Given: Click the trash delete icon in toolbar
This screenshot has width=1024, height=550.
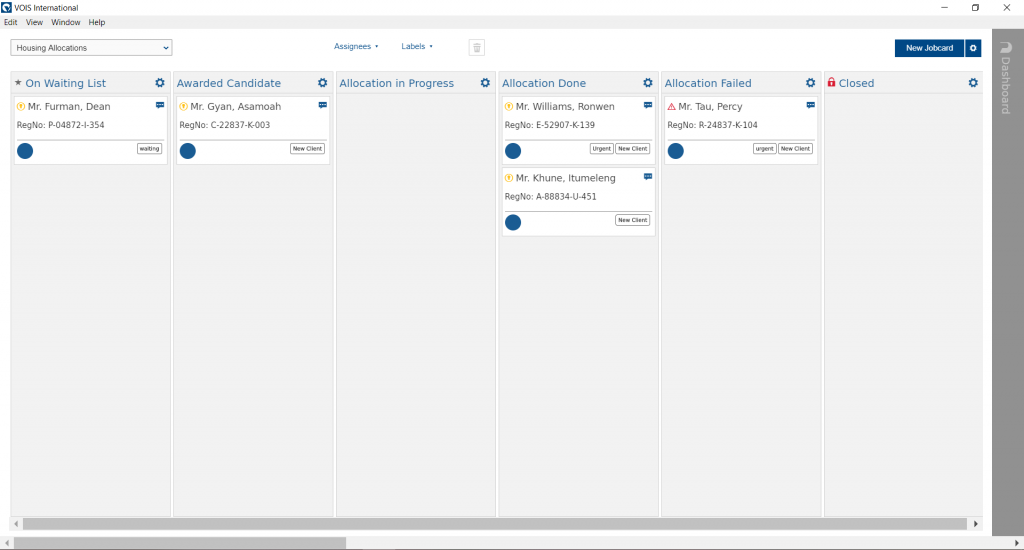Looking at the screenshot, I should coord(477,47).
